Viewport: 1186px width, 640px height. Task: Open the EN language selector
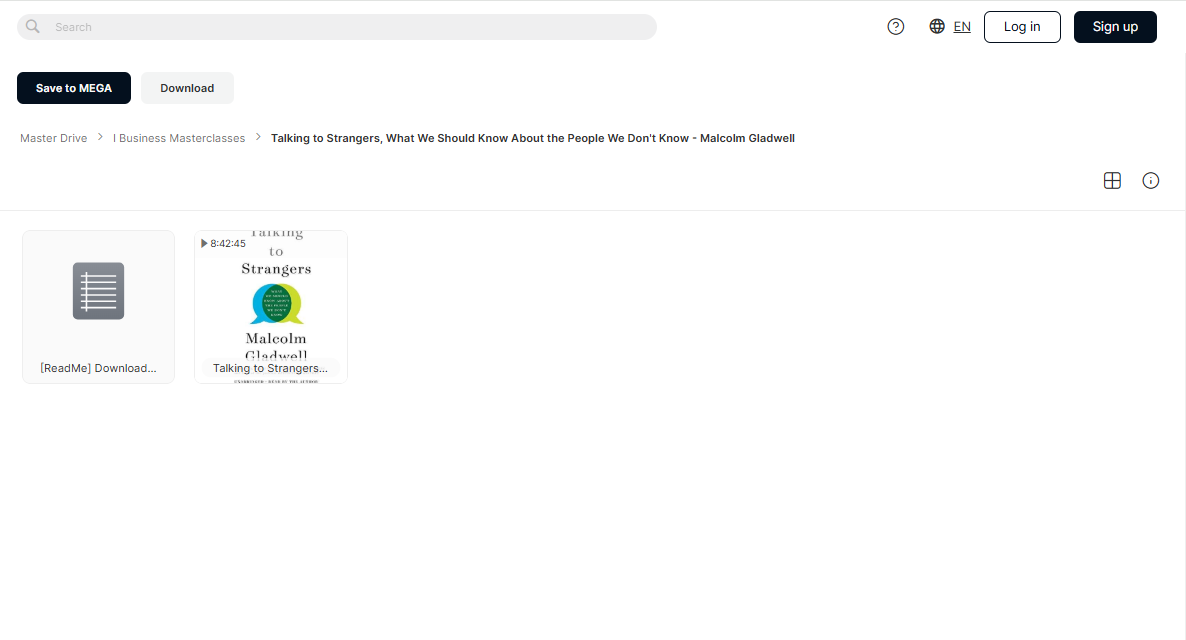point(962,26)
